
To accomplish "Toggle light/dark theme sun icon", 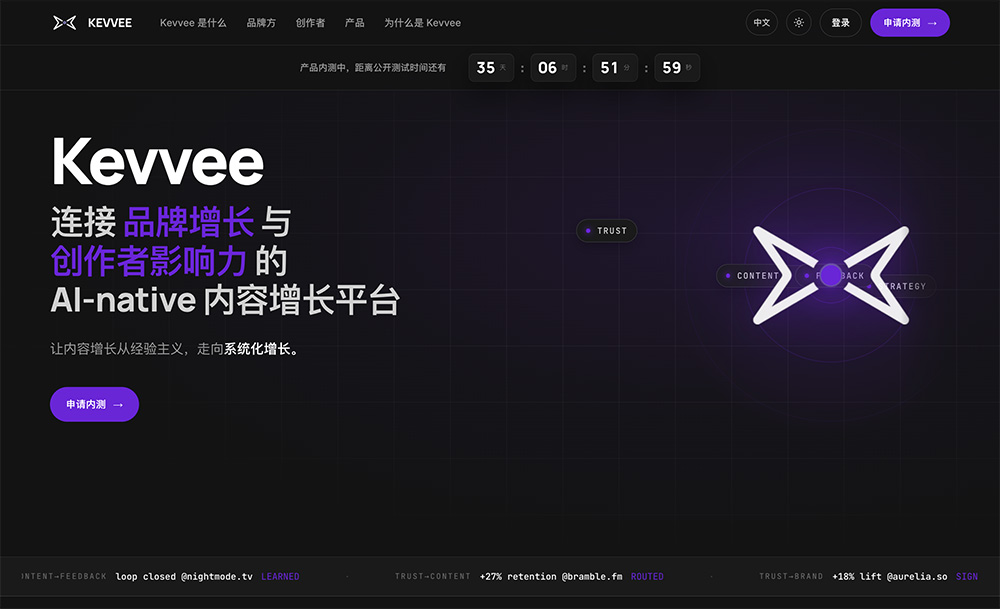I will click(798, 23).
